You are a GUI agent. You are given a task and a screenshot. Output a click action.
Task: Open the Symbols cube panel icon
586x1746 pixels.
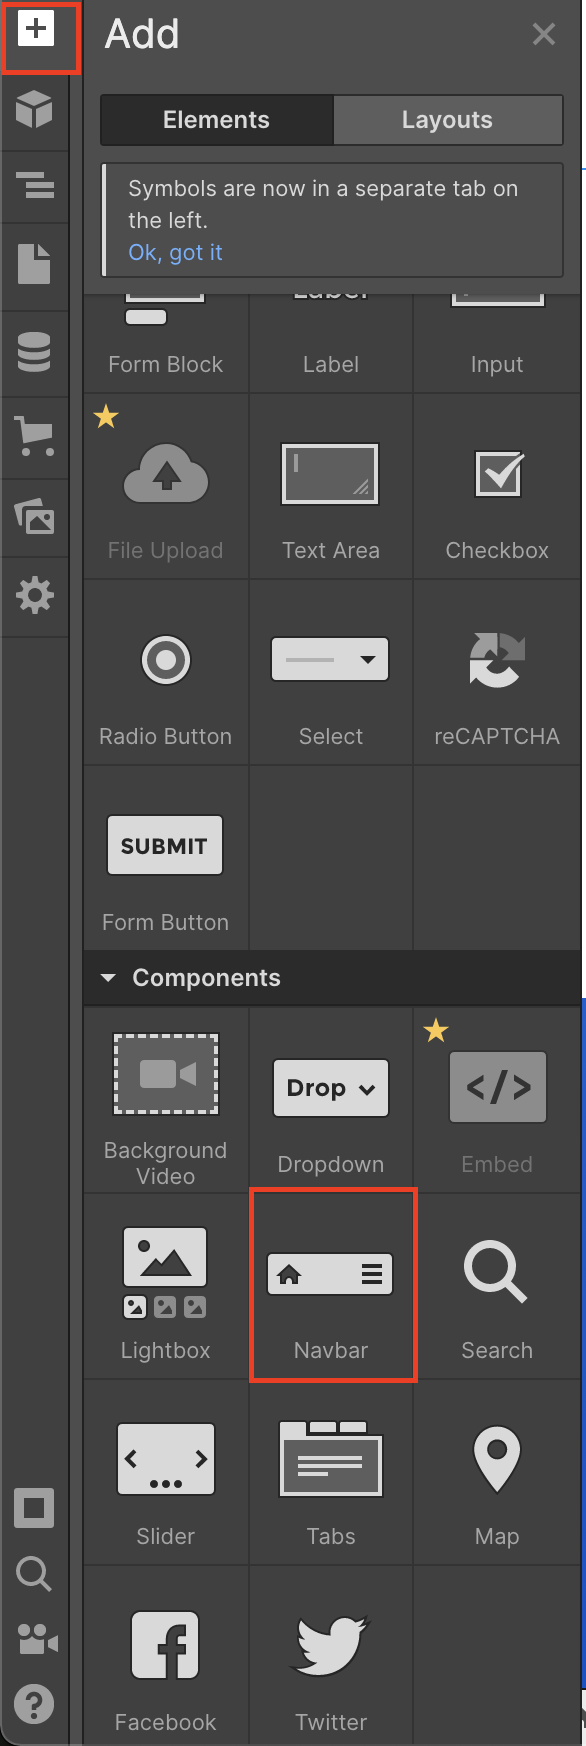click(x=34, y=109)
